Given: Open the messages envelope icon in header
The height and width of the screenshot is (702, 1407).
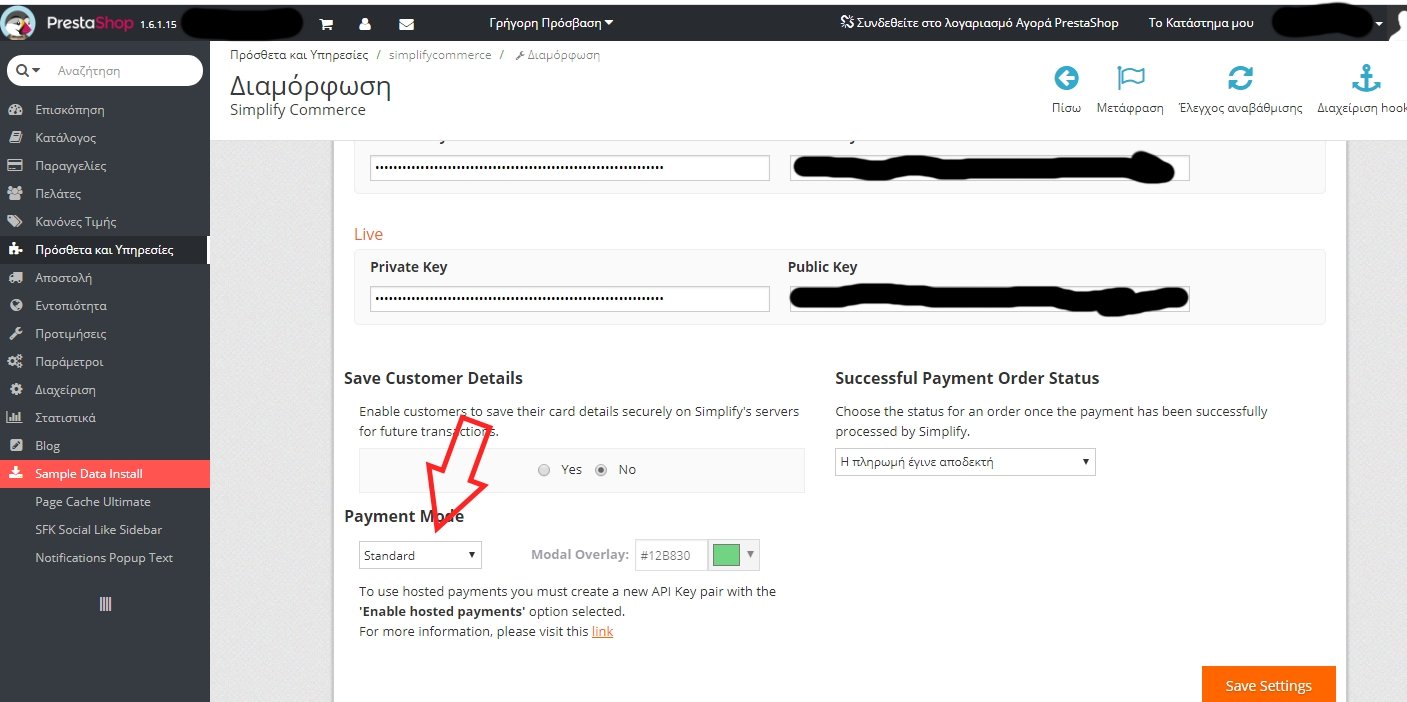Looking at the screenshot, I should (406, 23).
